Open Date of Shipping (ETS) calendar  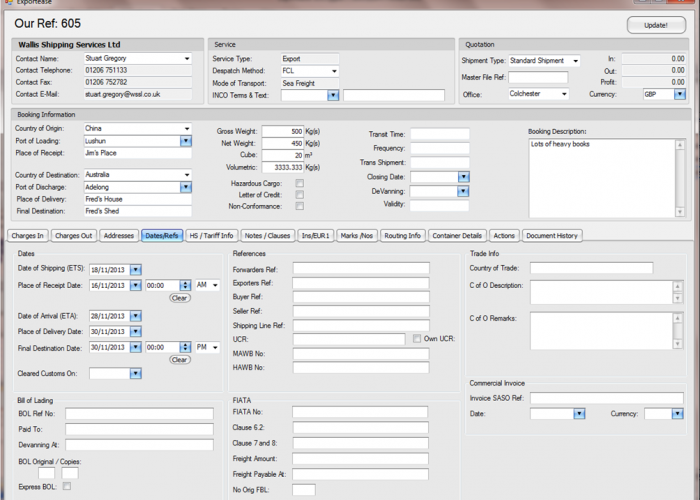point(136,270)
